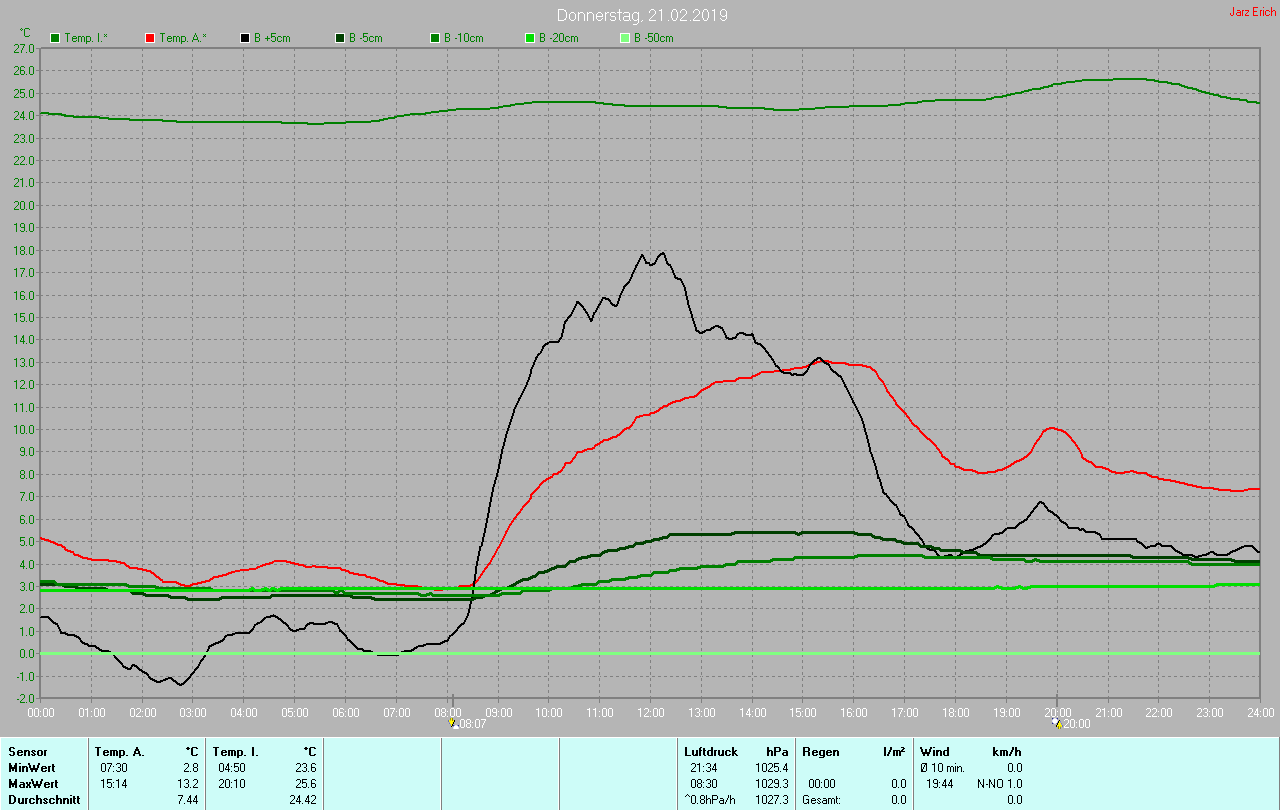Click the 24:00 label on the time axis
The height and width of the screenshot is (810, 1280).
pos(1260,712)
